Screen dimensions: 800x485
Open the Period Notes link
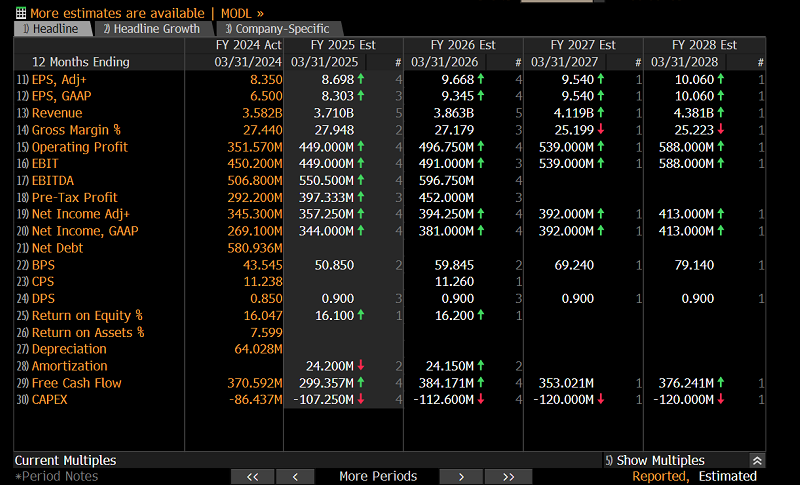click(x=57, y=476)
